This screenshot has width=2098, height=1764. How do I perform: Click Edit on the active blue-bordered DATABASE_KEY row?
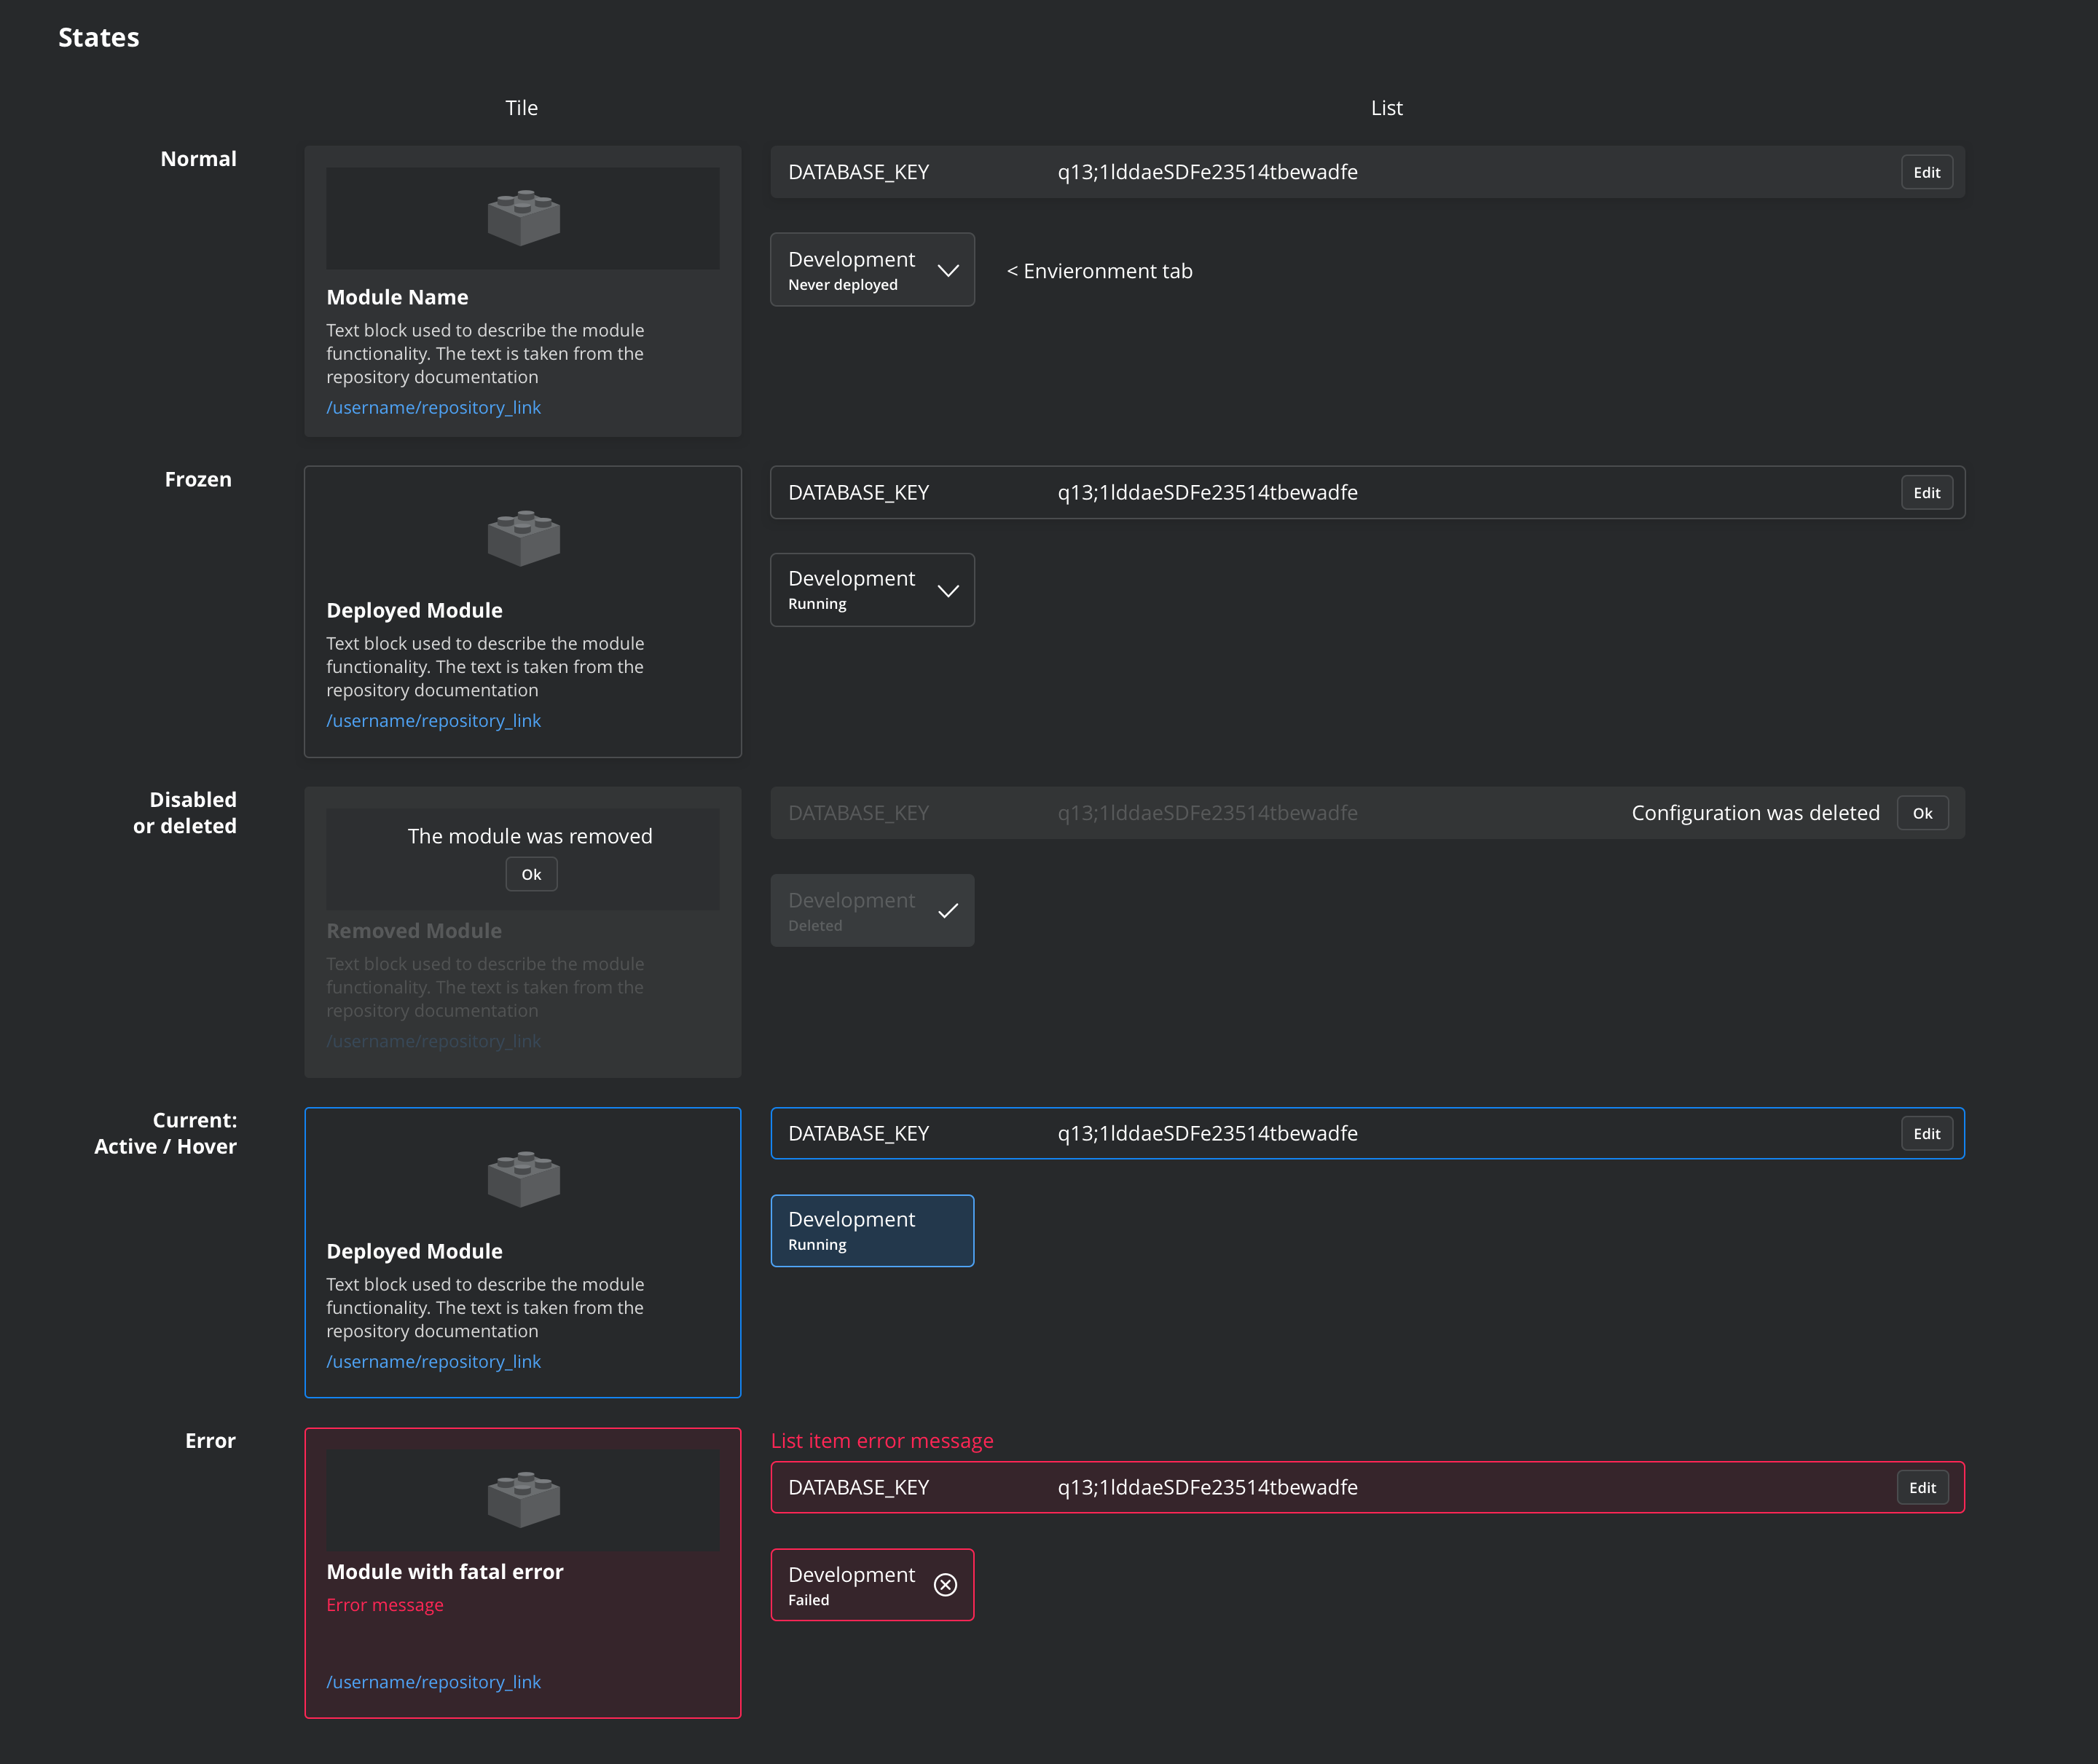(x=1926, y=1133)
